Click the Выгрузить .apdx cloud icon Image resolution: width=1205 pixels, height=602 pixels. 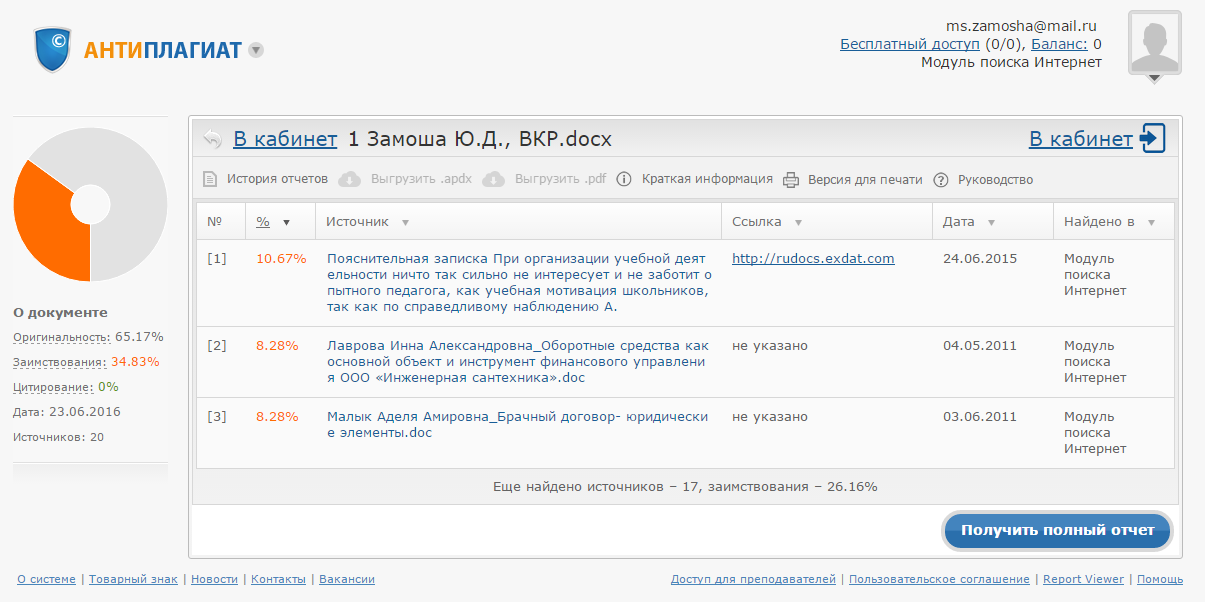tap(349, 180)
